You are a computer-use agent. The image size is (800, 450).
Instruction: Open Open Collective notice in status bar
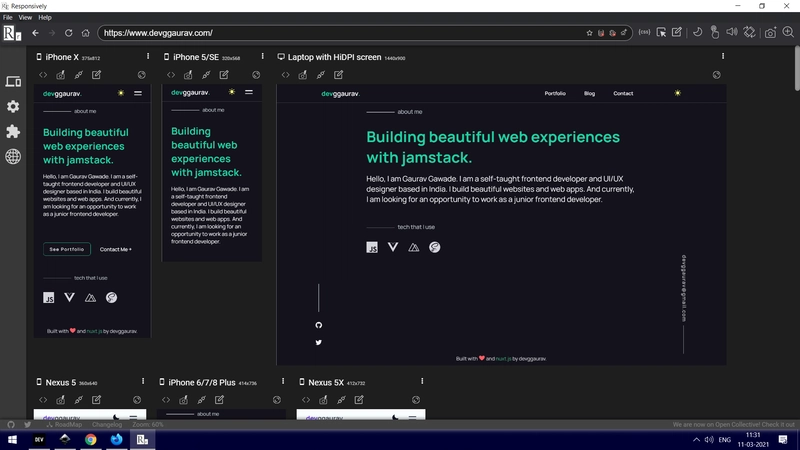(x=733, y=424)
